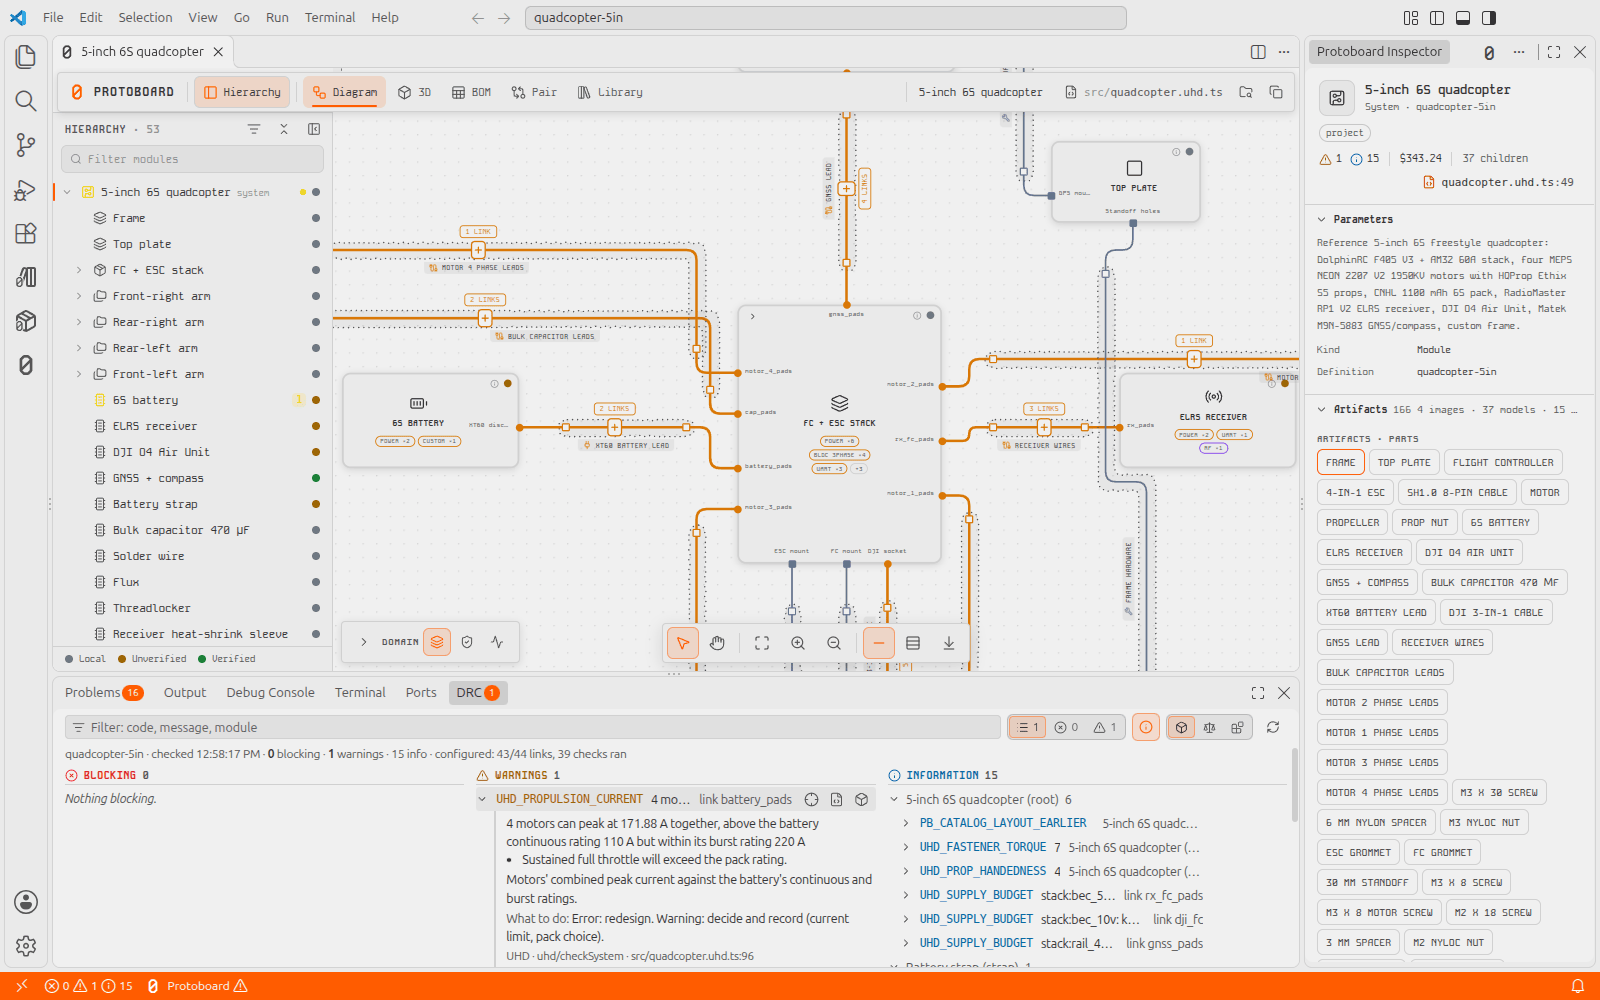
Task: Split the editor using the split layout icon
Action: click(1258, 52)
